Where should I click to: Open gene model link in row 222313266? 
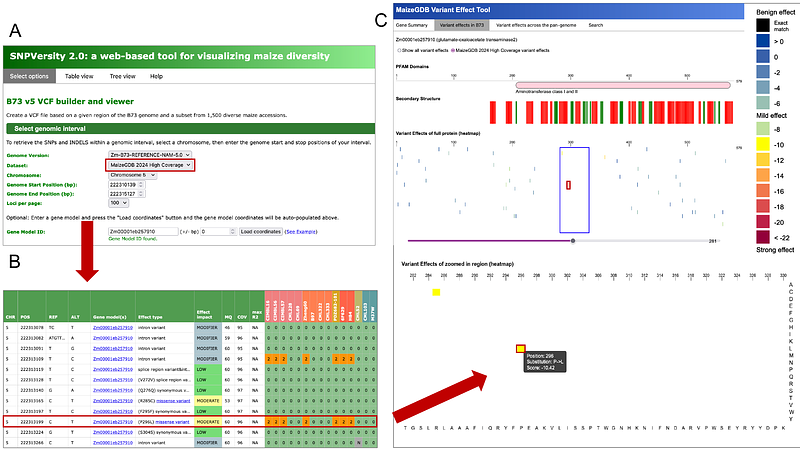tap(113, 443)
